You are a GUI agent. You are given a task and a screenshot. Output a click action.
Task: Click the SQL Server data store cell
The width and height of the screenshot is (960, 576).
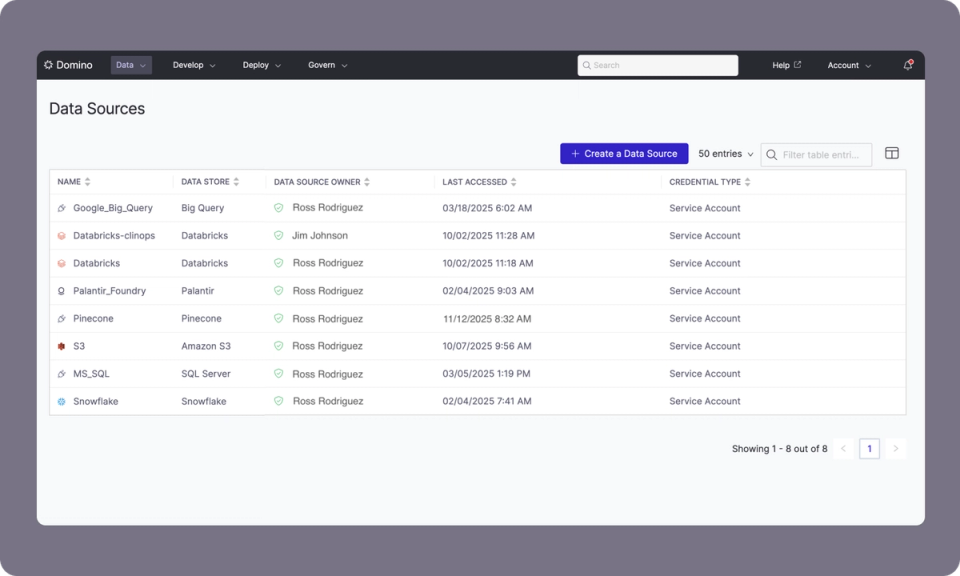coord(206,373)
